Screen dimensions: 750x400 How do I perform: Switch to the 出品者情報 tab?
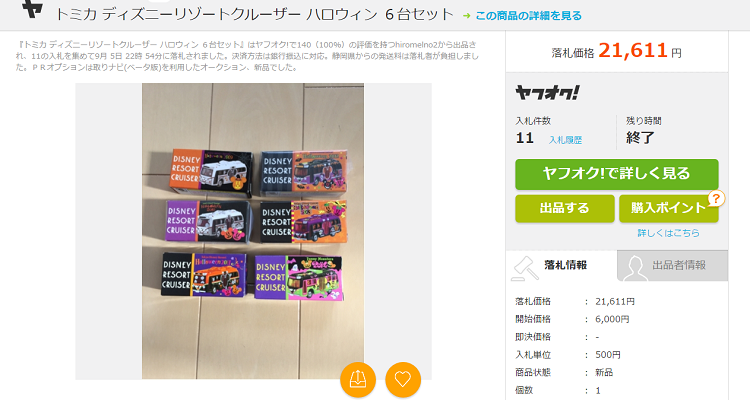673,266
